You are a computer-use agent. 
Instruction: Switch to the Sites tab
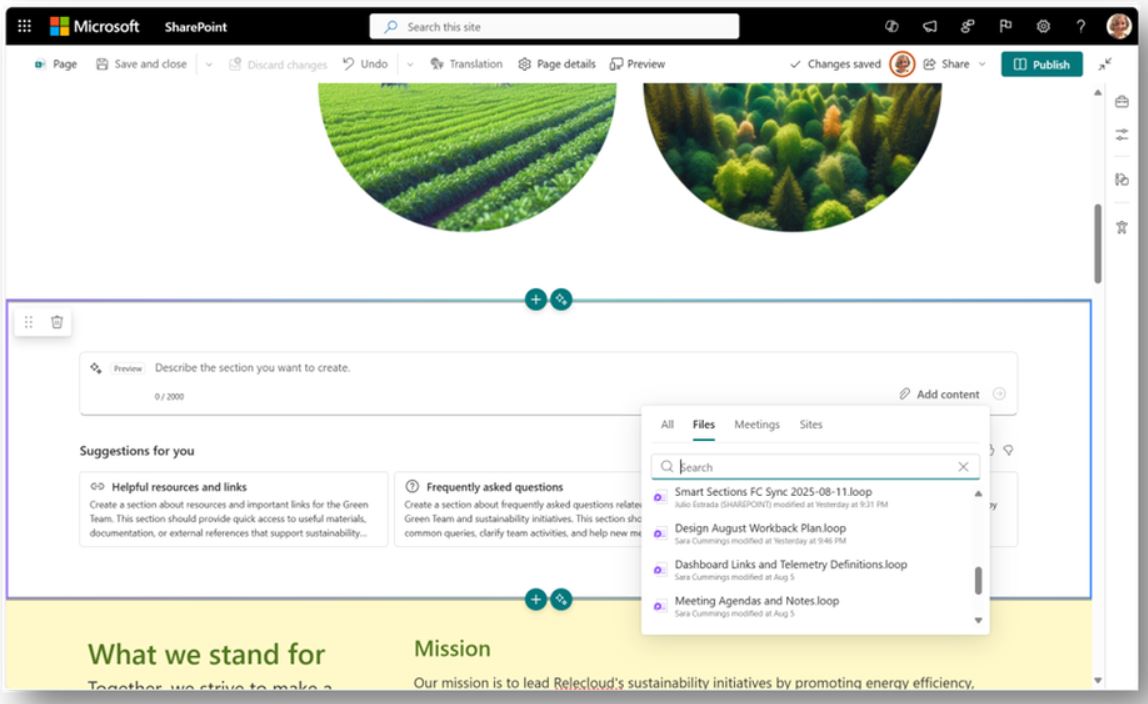[810, 424]
